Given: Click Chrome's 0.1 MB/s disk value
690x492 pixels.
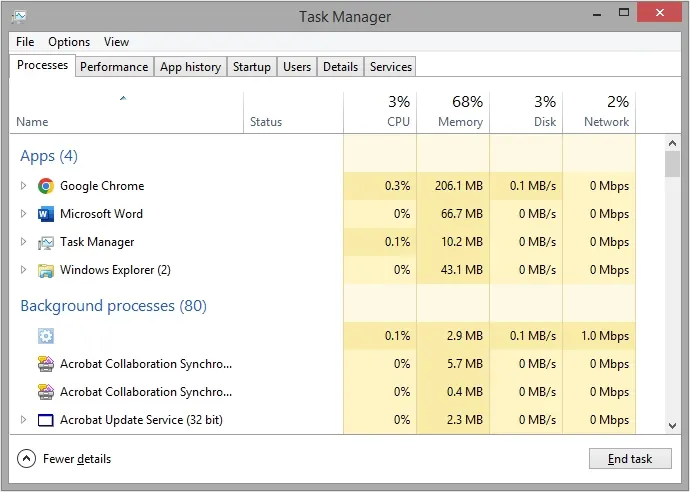Looking at the screenshot, I should click(x=533, y=186).
